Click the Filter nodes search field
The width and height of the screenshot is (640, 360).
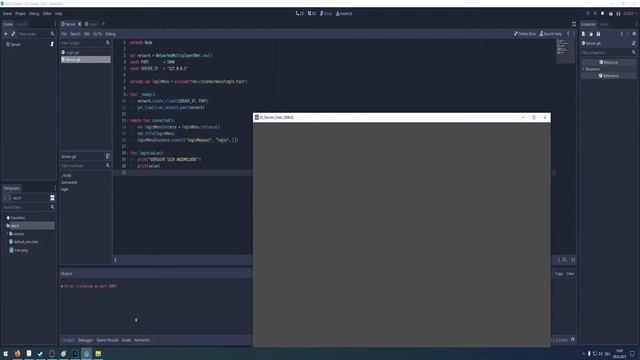tap(36, 34)
